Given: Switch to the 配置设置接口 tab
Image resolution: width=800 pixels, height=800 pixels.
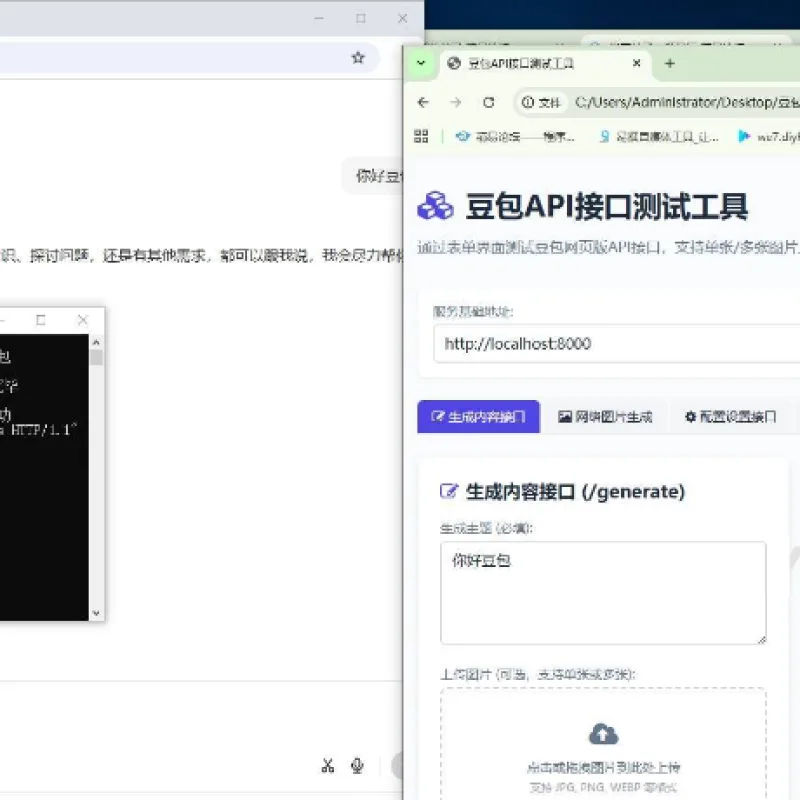Looking at the screenshot, I should [x=731, y=416].
